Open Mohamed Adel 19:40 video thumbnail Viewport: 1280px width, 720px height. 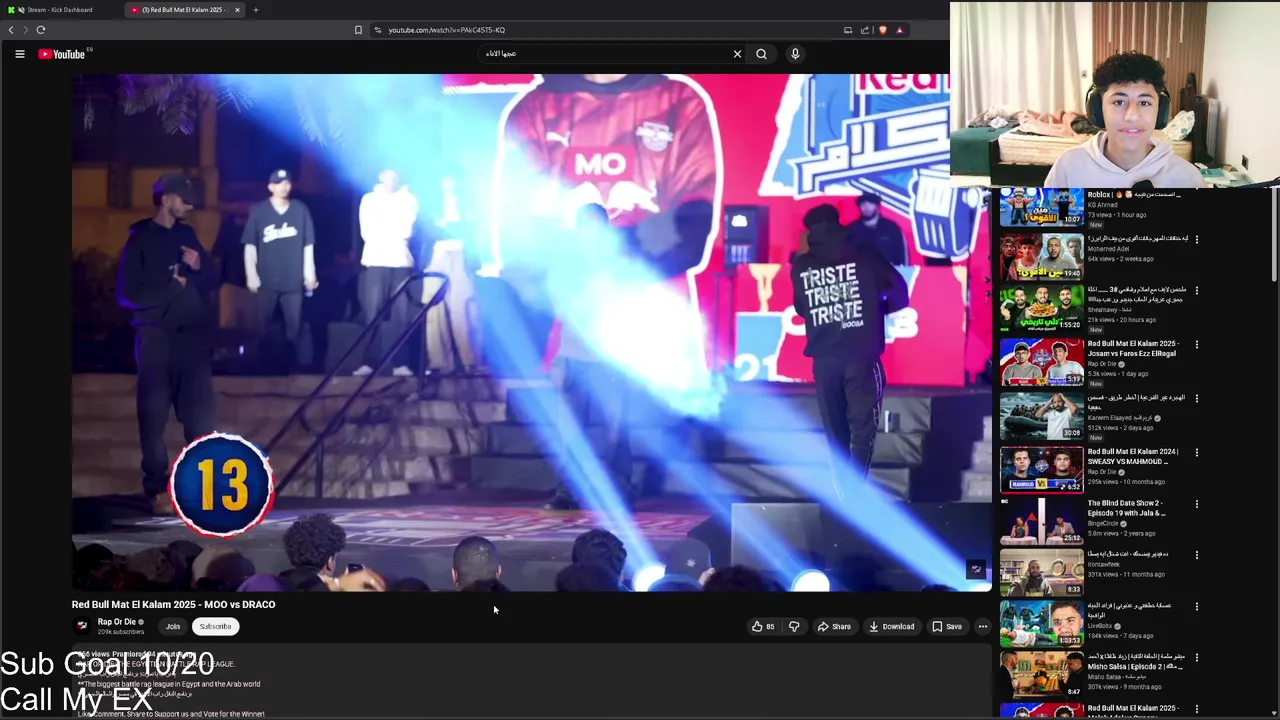(1041, 257)
